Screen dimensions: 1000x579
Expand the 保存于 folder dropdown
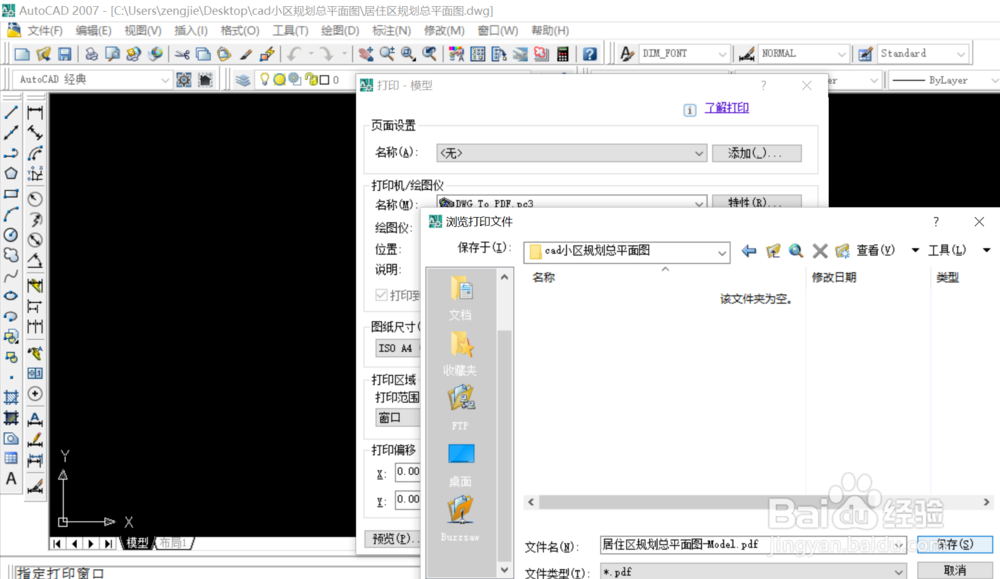pyautogui.click(x=721, y=253)
